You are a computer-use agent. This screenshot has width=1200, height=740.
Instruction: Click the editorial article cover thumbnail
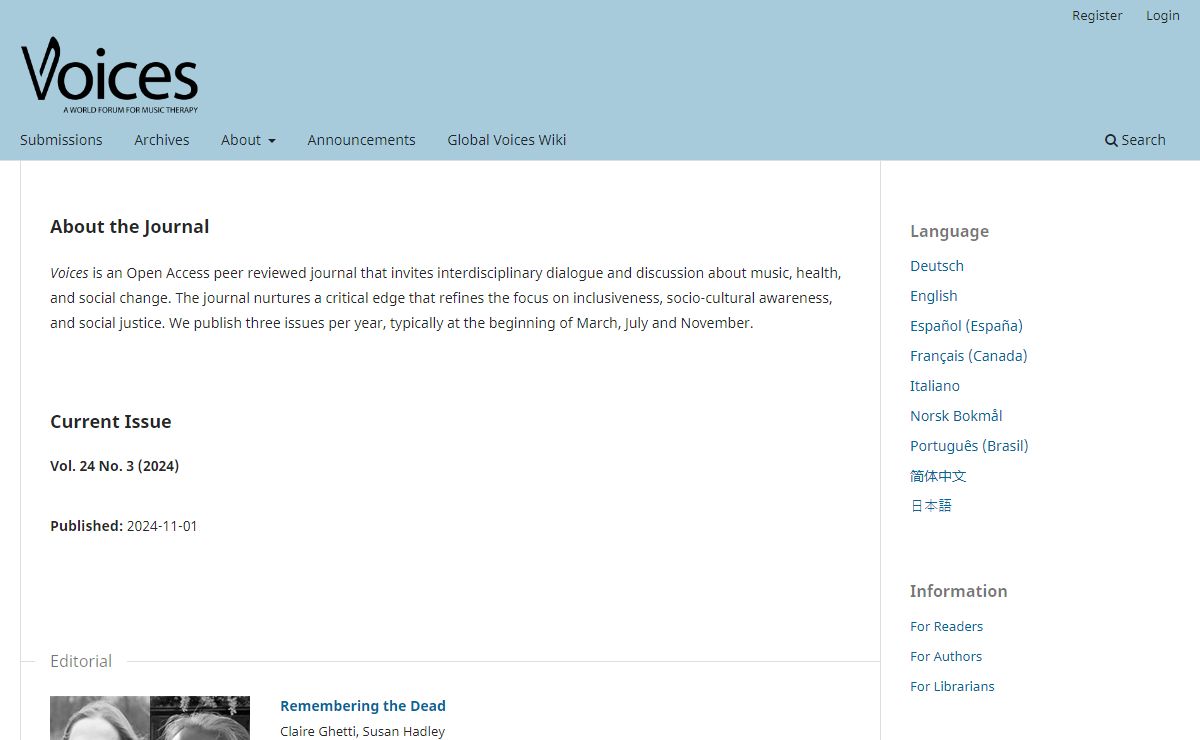(x=150, y=718)
